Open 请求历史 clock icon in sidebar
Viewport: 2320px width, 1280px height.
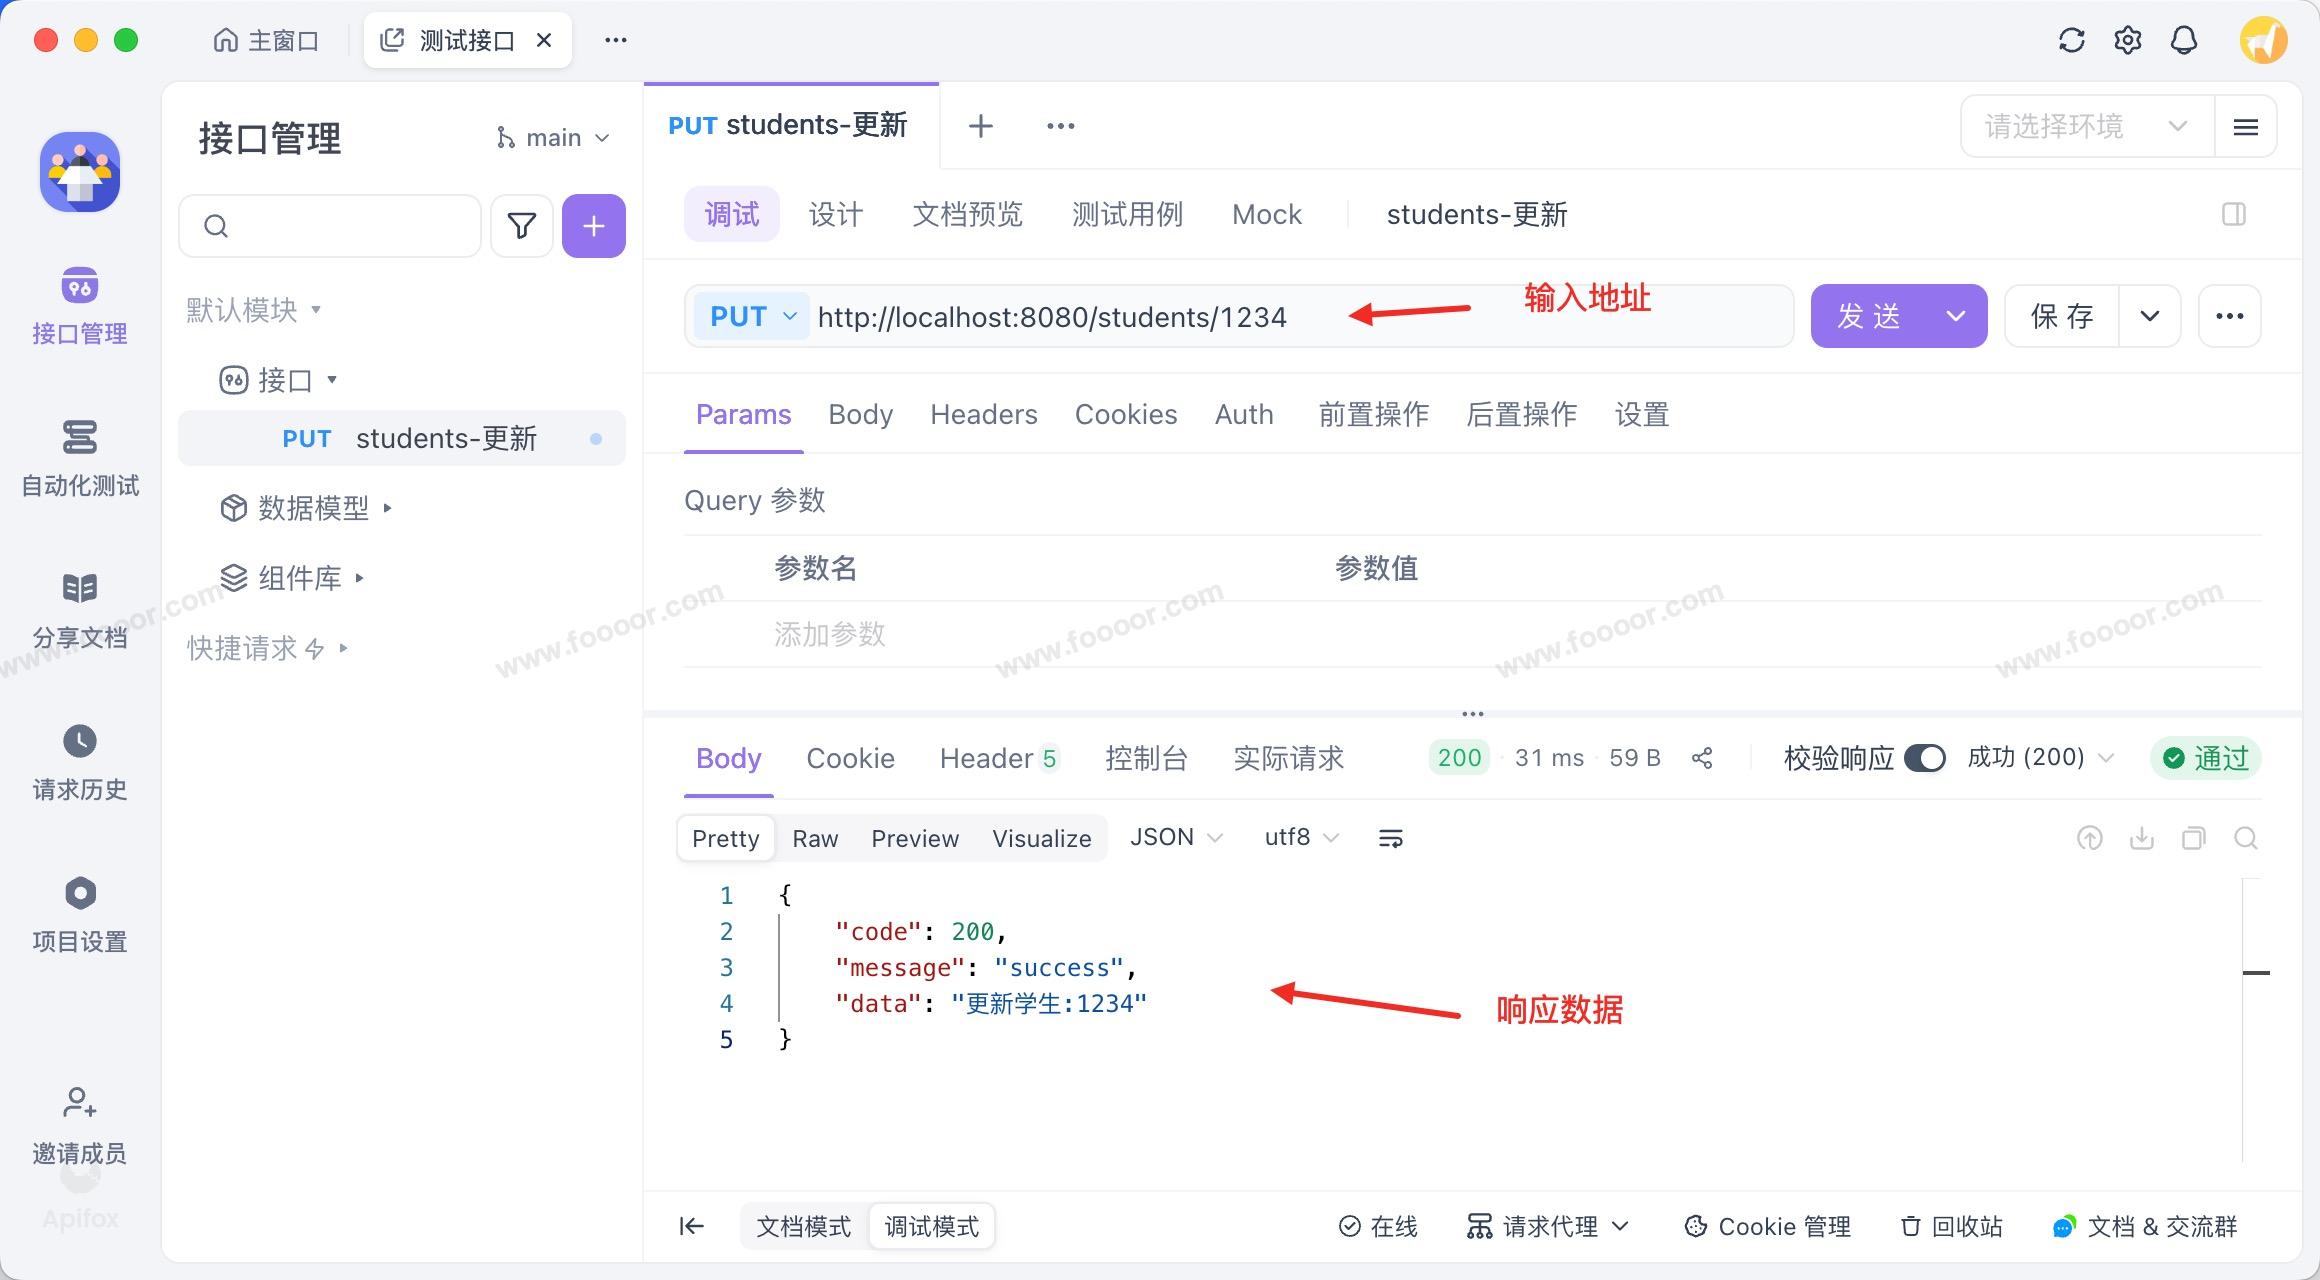pyautogui.click(x=80, y=741)
